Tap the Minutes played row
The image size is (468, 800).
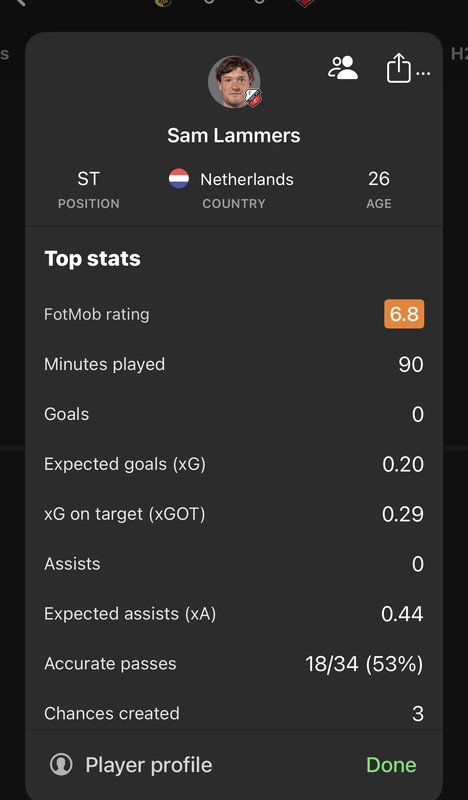pos(234,364)
